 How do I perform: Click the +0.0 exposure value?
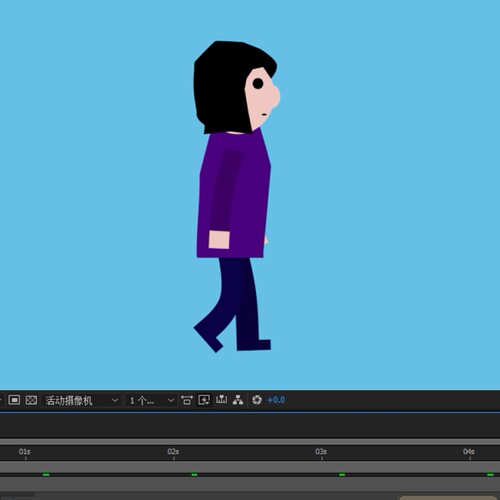pyautogui.click(x=276, y=400)
